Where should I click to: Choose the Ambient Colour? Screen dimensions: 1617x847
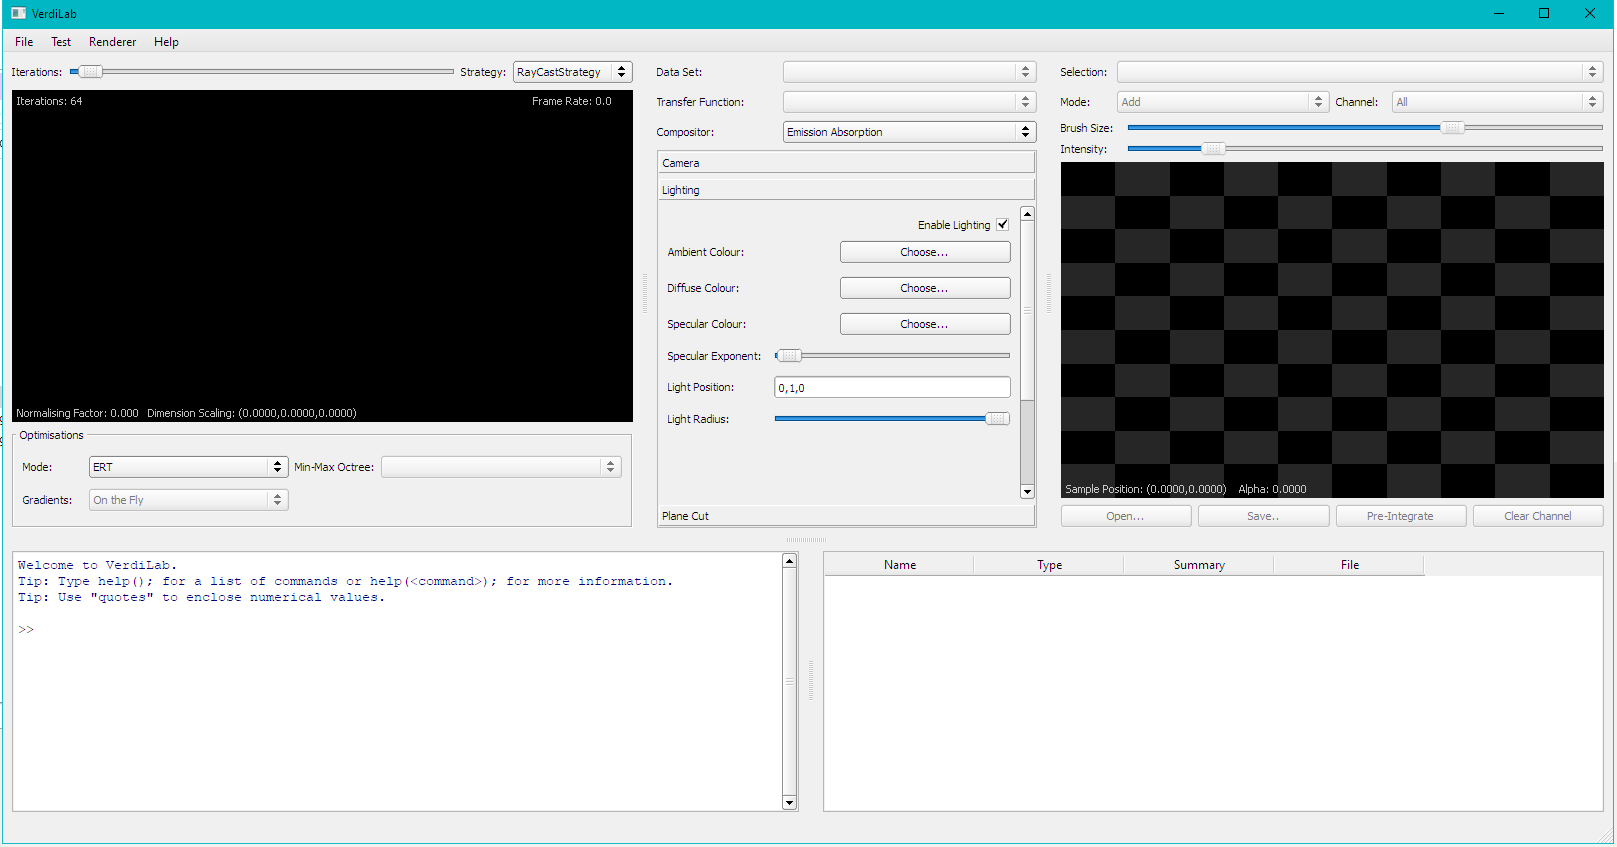click(925, 252)
